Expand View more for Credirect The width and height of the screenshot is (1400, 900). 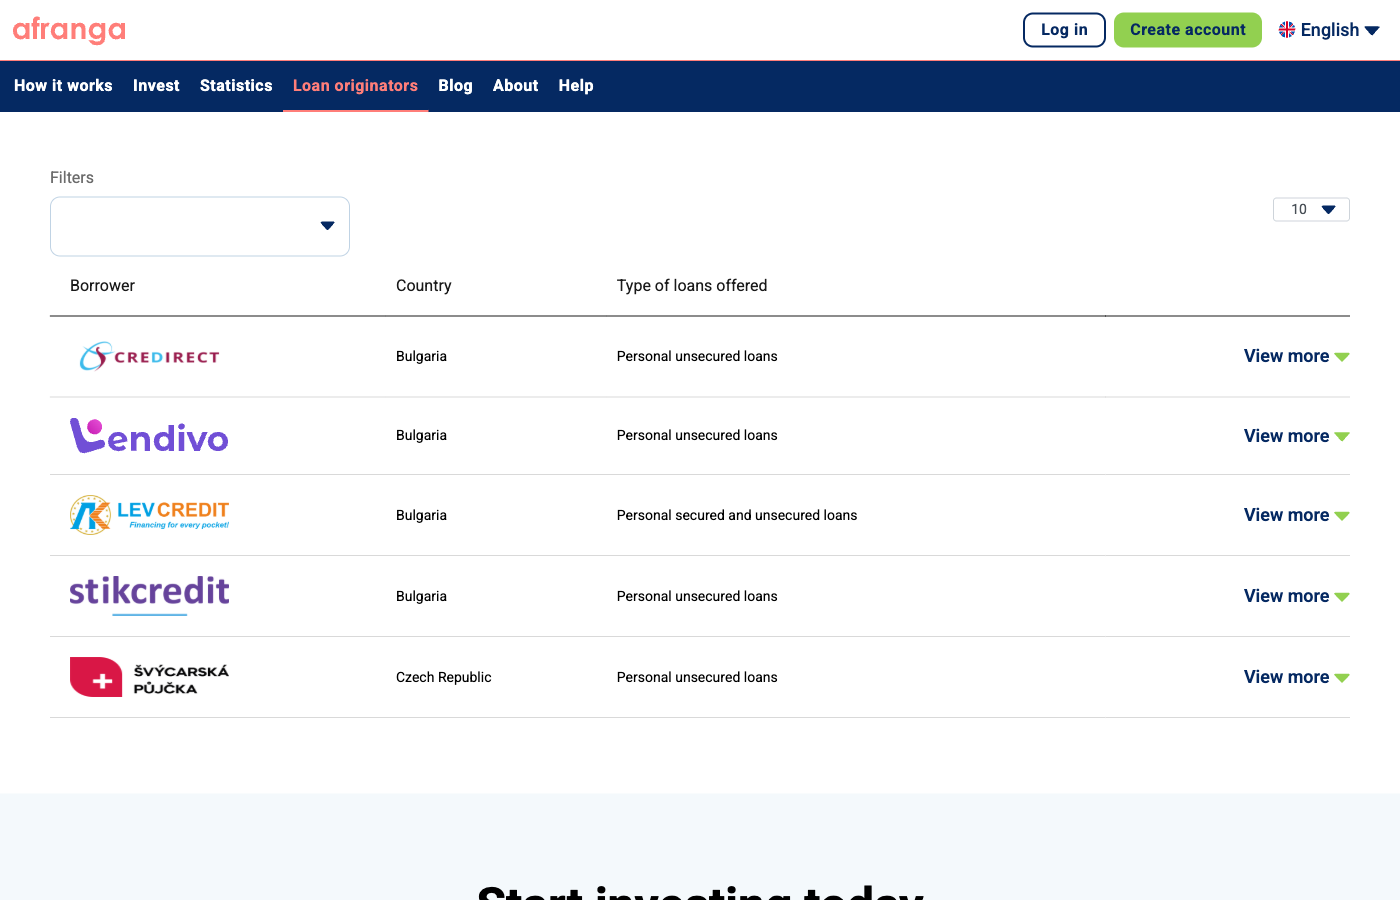(1296, 356)
